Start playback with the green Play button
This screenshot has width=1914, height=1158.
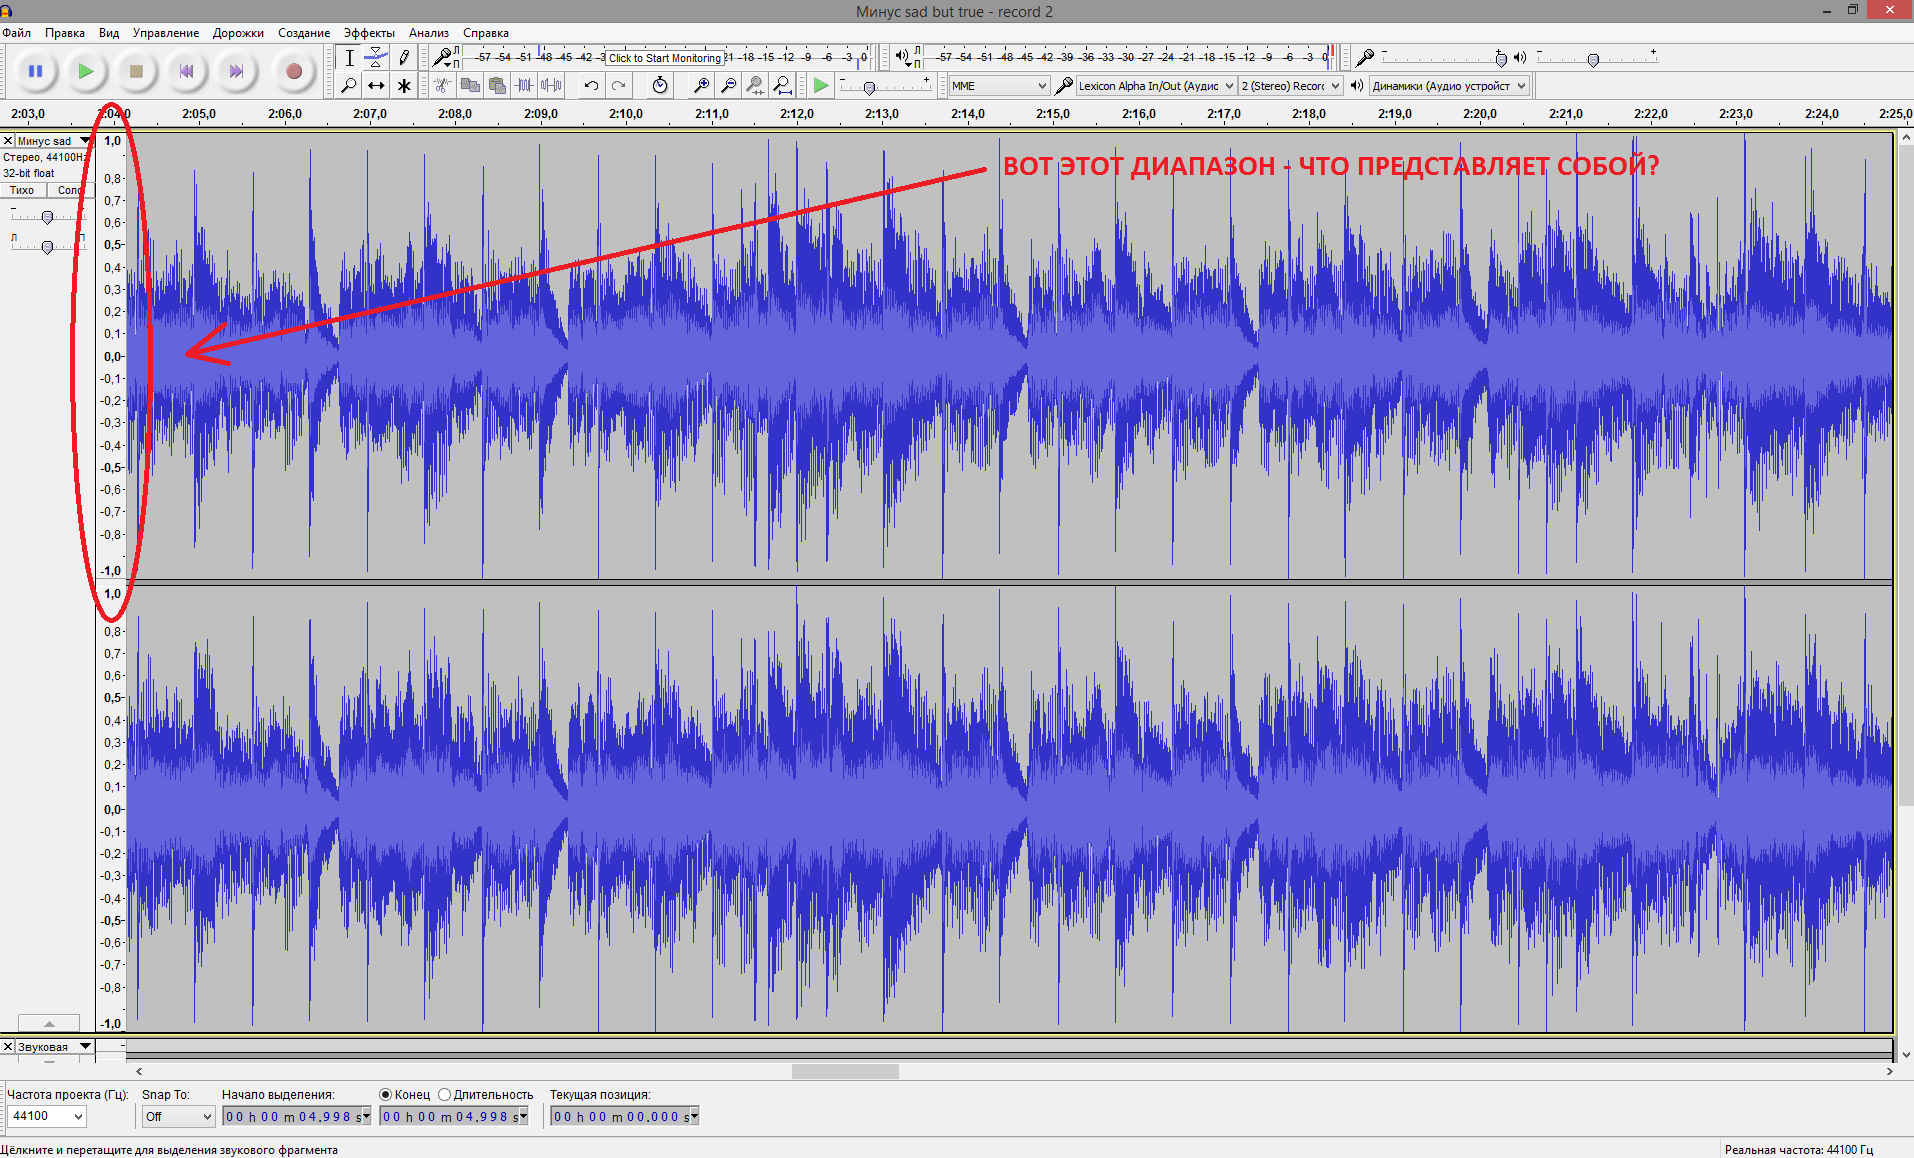click(86, 71)
